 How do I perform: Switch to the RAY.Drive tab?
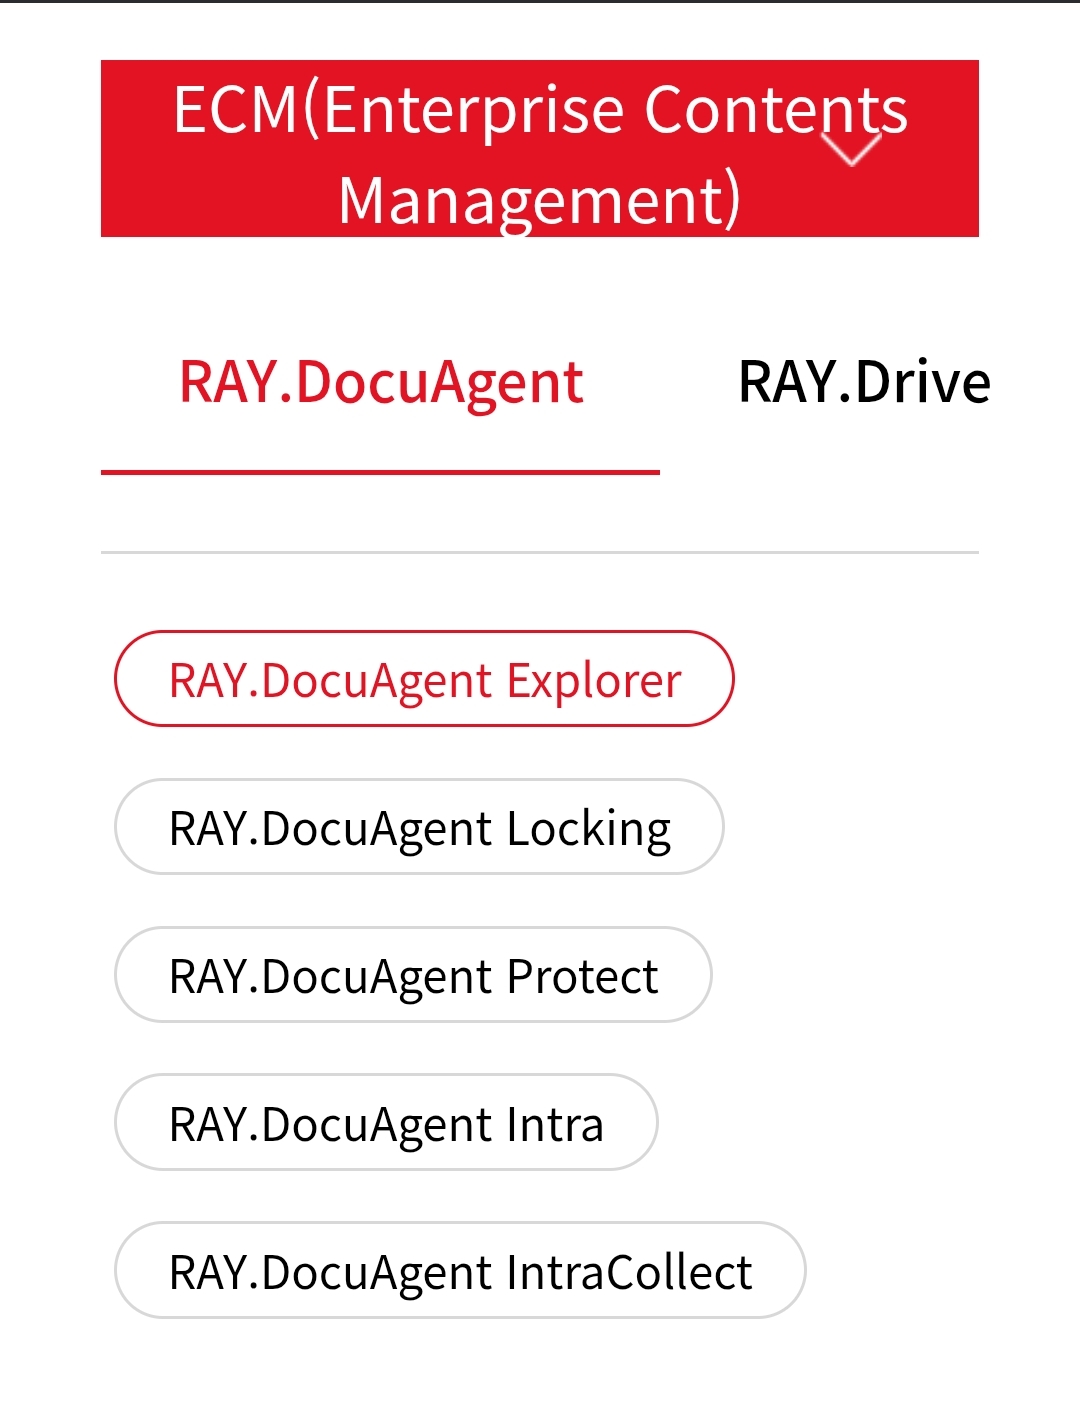click(x=864, y=383)
